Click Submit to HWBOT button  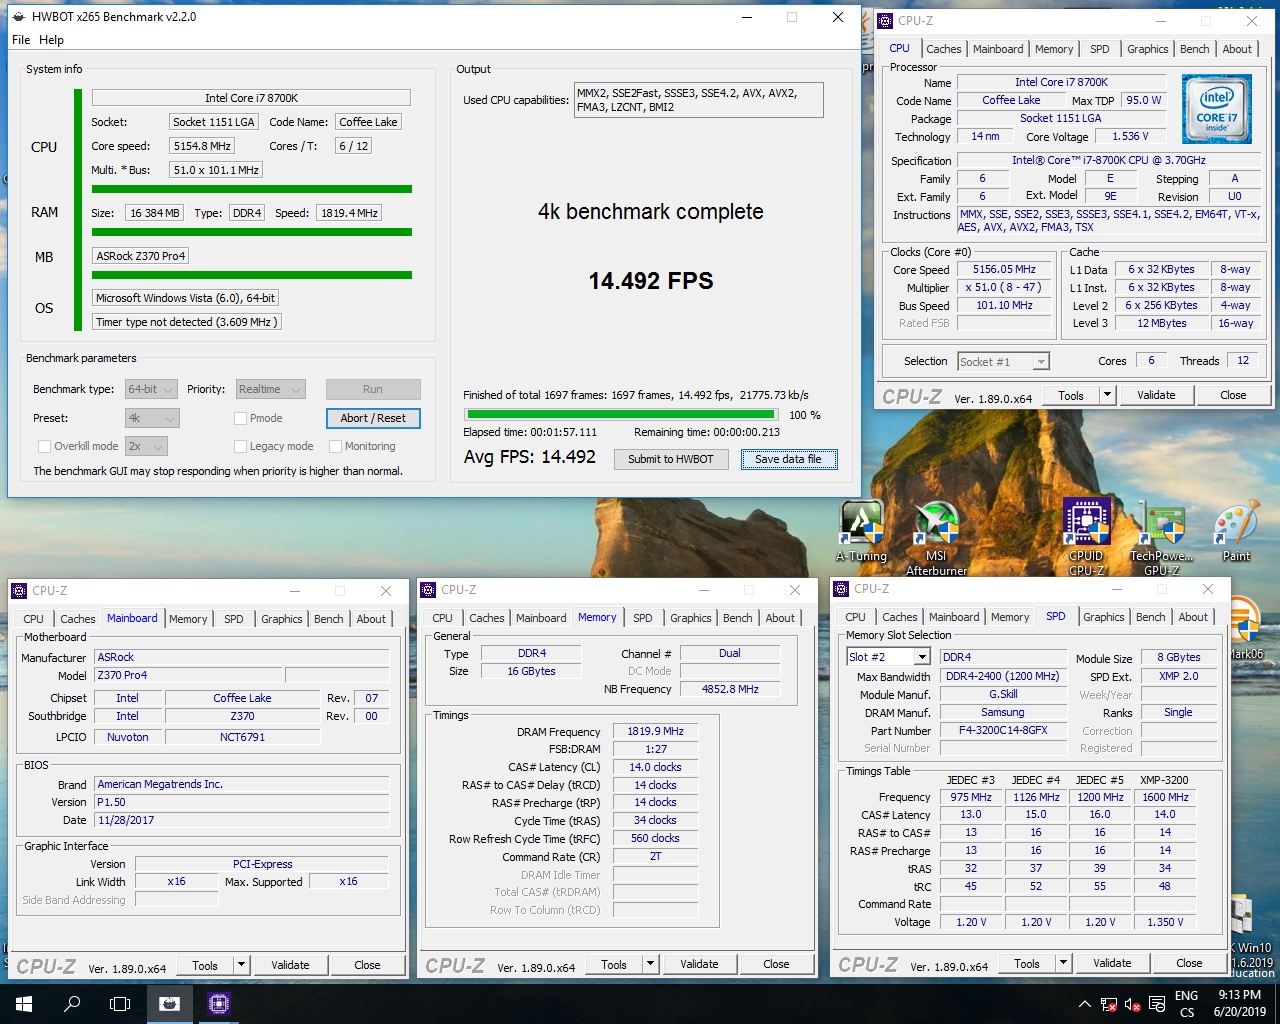[671, 459]
